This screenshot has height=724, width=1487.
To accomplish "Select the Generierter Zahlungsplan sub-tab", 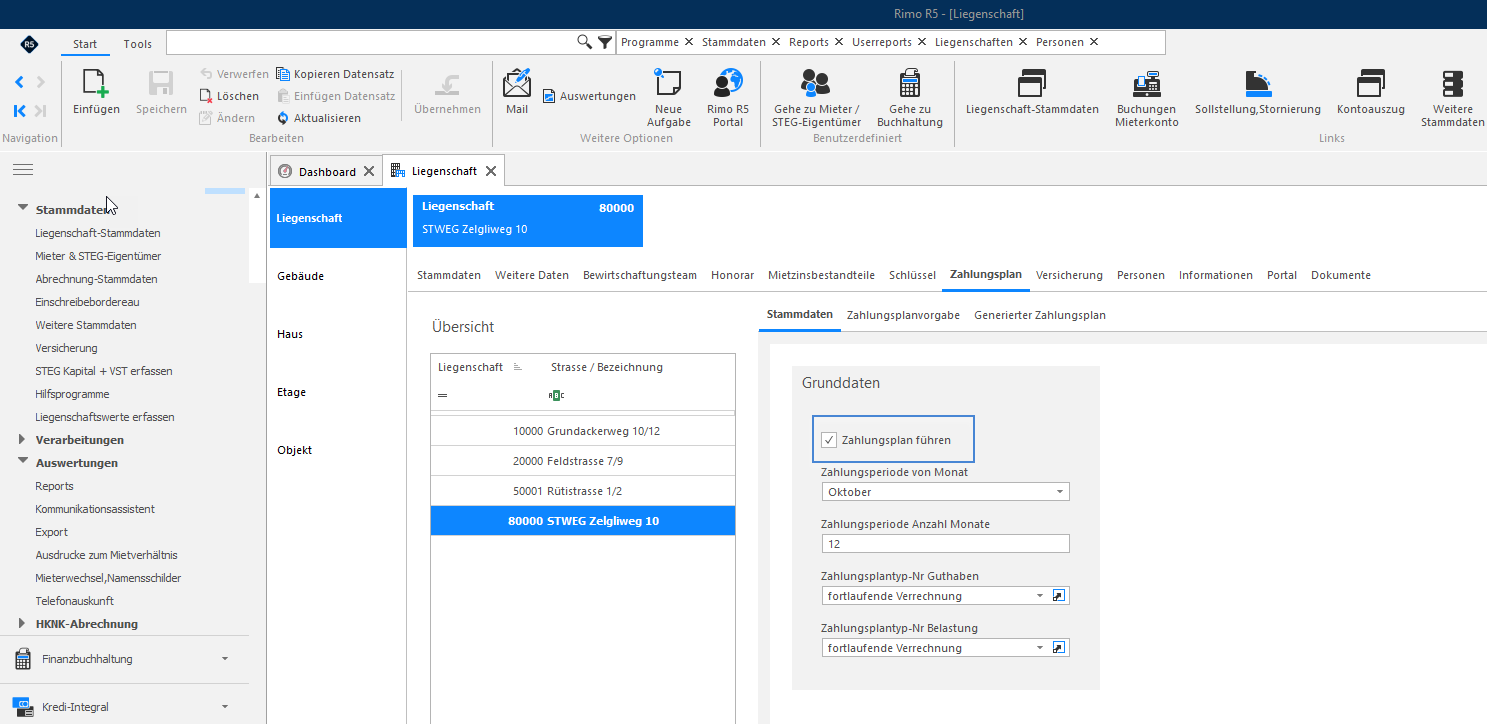I will [x=1040, y=315].
